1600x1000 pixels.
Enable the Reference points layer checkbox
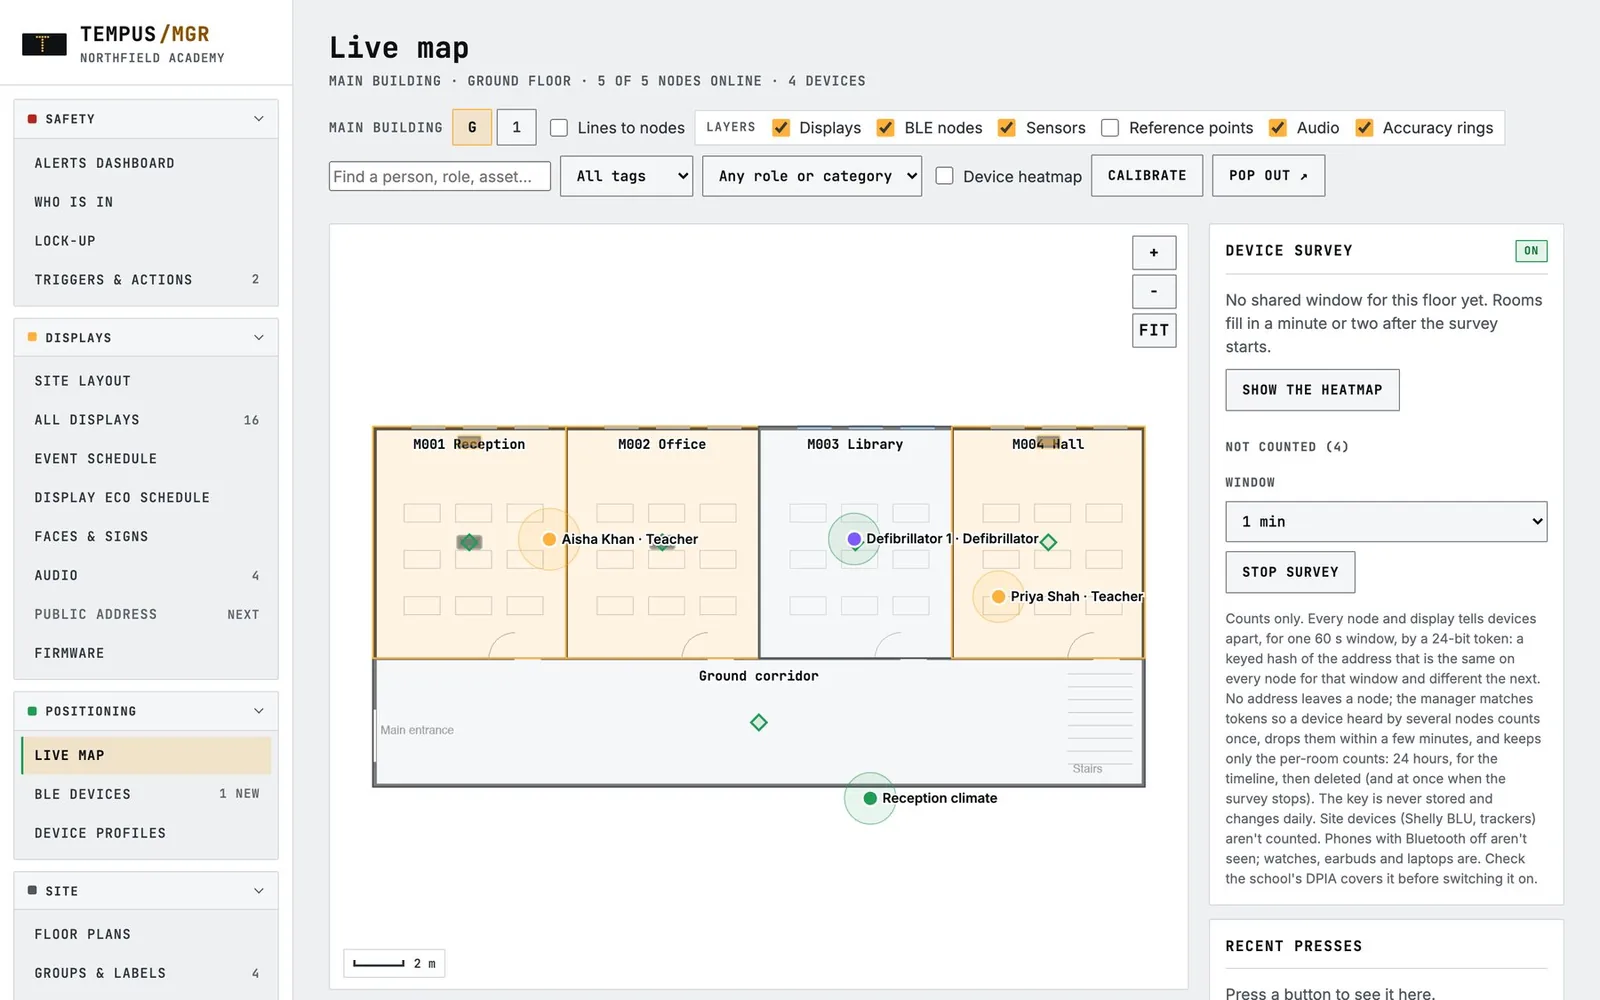[1110, 128]
